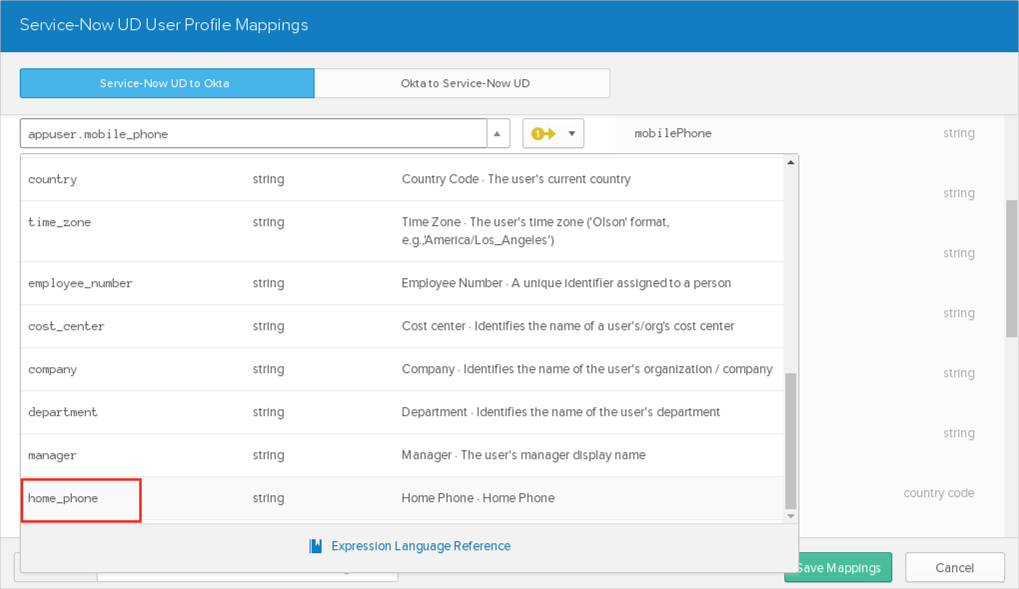Cancel the profile mappings dialog

click(954, 567)
